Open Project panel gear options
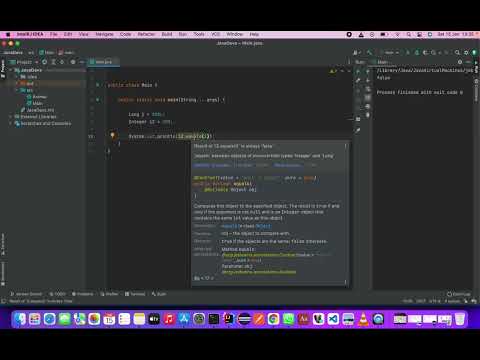The height and width of the screenshot is (360, 480). tap(73, 62)
